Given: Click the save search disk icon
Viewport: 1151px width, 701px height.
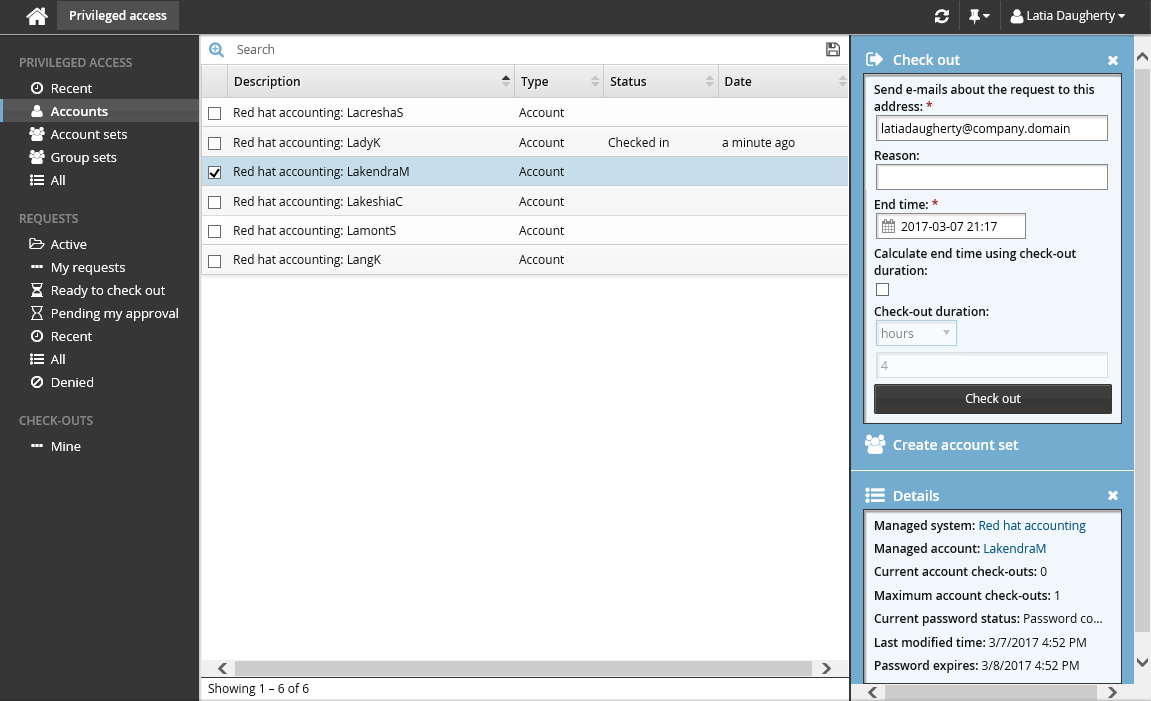Looking at the screenshot, I should click(833, 50).
